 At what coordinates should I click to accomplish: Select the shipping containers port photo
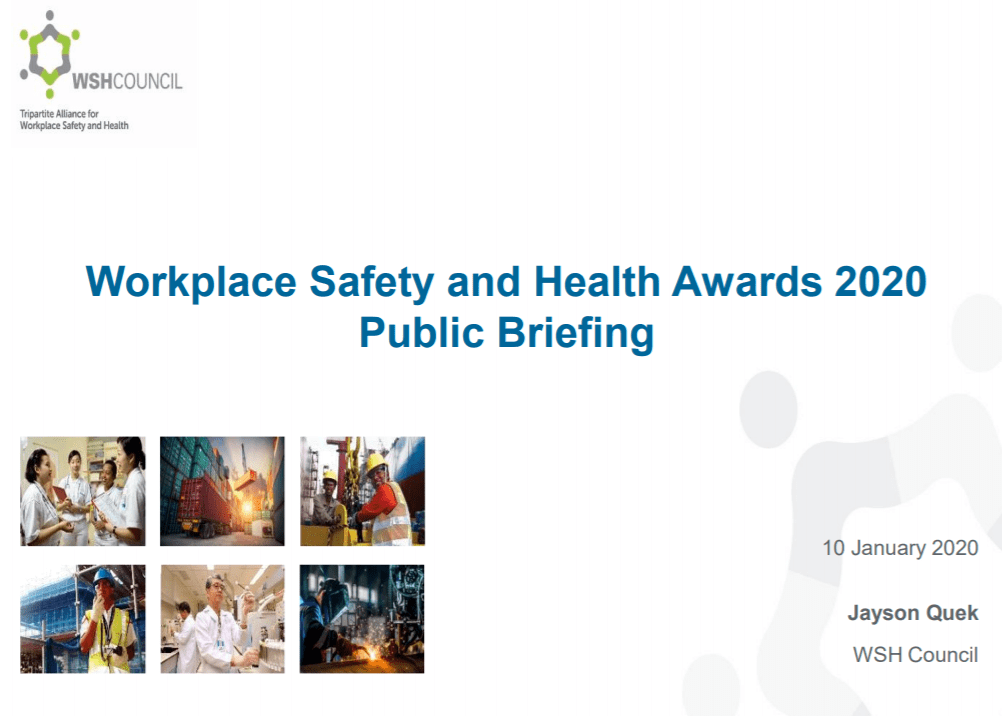click(222, 491)
